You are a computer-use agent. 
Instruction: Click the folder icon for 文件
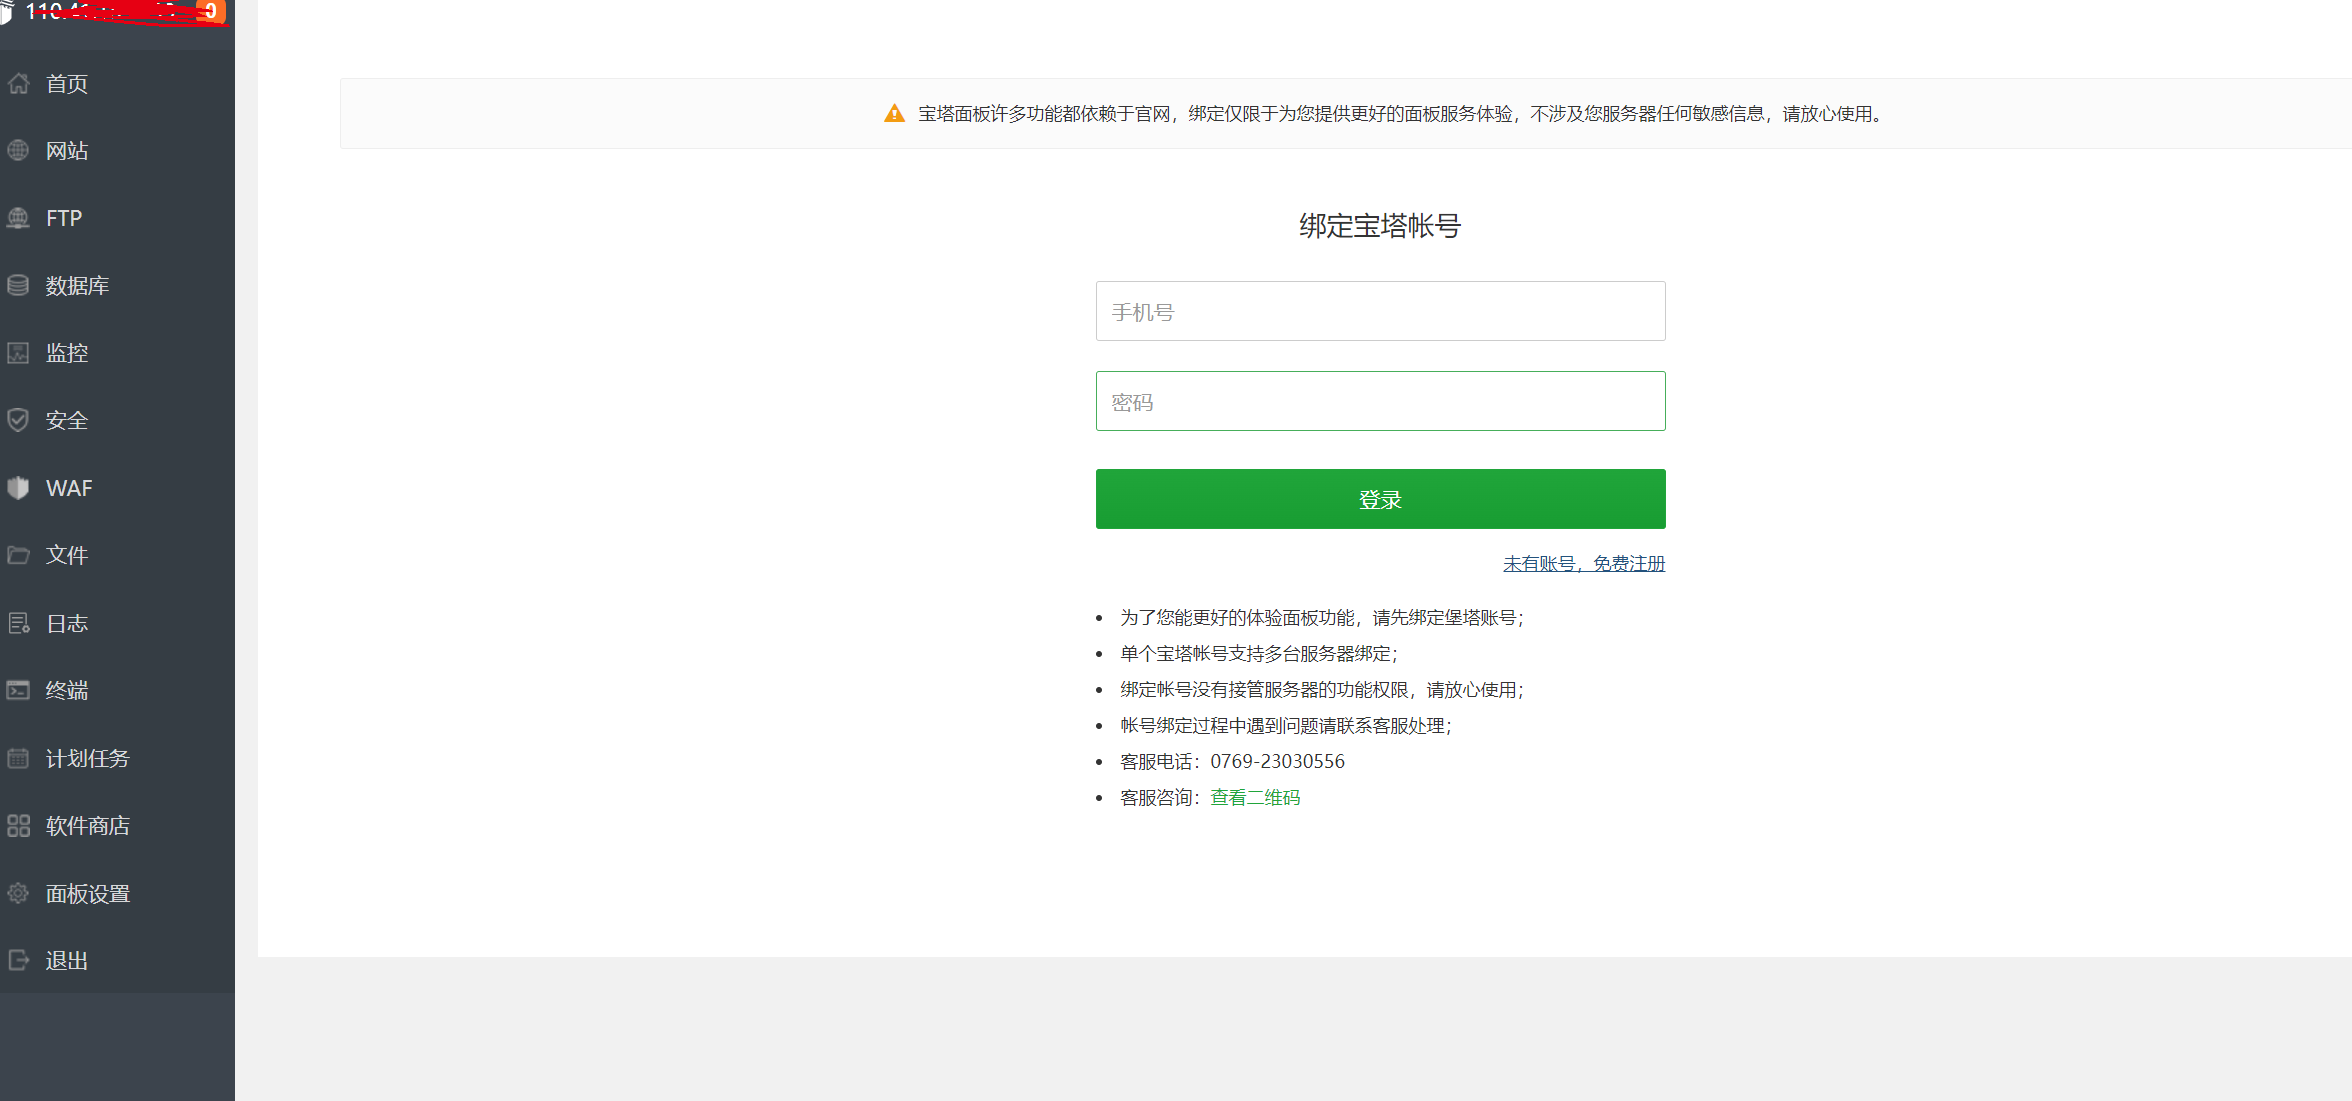[x=18, y=555]
